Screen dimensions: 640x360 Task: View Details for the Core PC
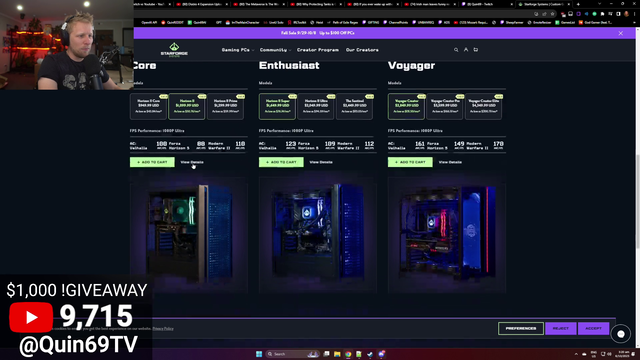pyautogui.click(x=192, y=162)
